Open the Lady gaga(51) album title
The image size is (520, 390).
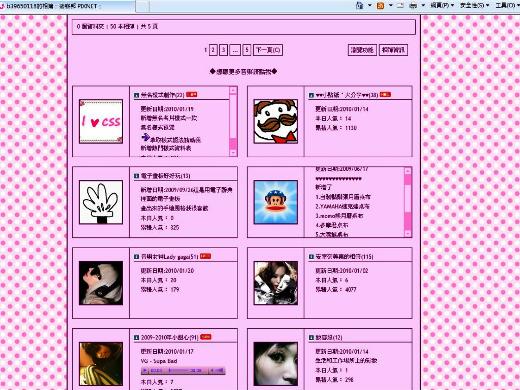tap(169, 257)
